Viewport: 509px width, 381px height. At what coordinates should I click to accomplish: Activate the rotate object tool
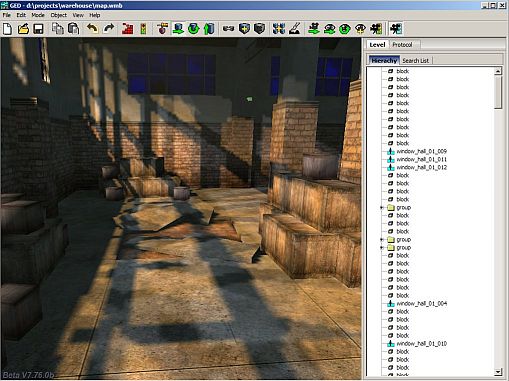194,29
